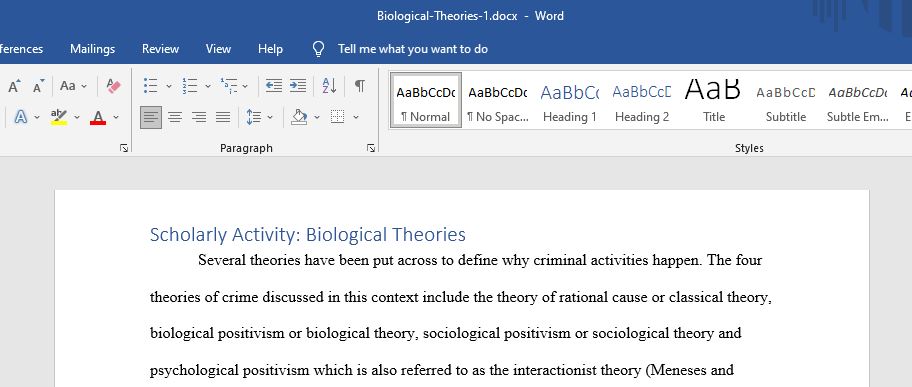Image resolution: width=912 pixels, height=387 pixels.
Task: Apply the Heading 1 style
Action: (x=570, y=100)
